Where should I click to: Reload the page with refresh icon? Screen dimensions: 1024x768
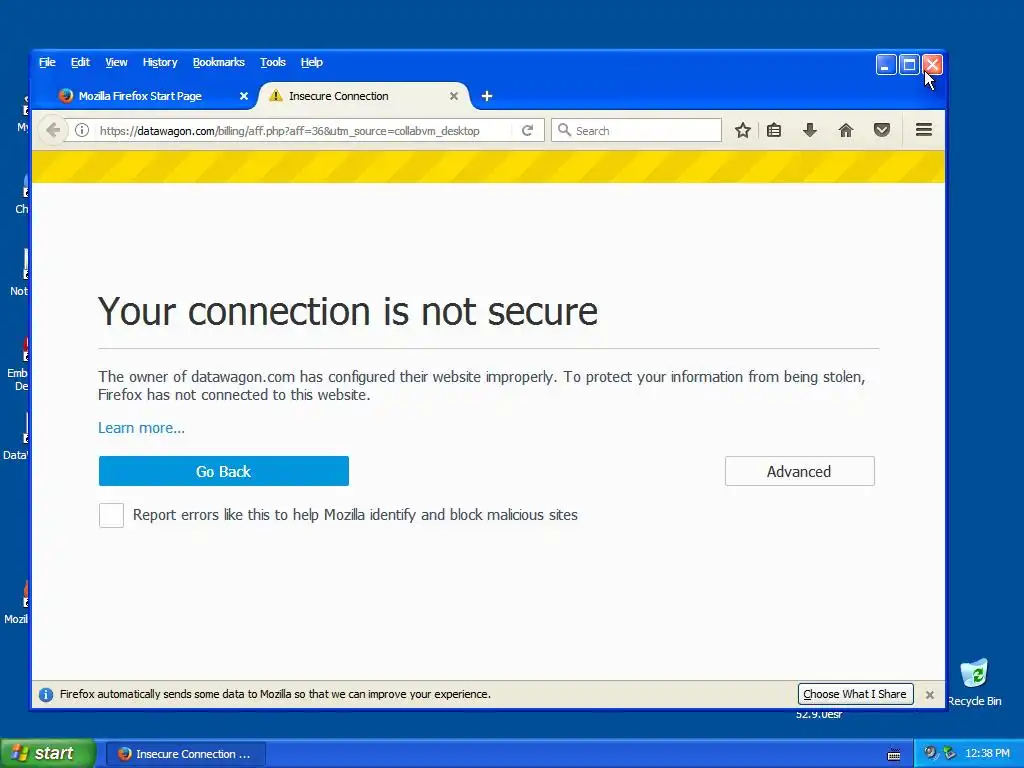pos(527,130)
